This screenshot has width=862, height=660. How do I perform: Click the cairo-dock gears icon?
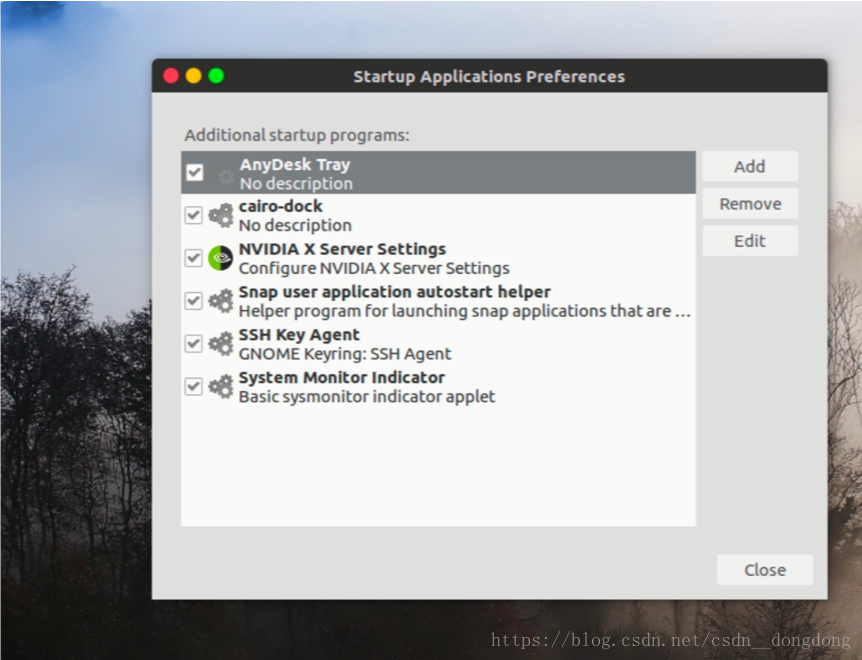coord(221,215)
